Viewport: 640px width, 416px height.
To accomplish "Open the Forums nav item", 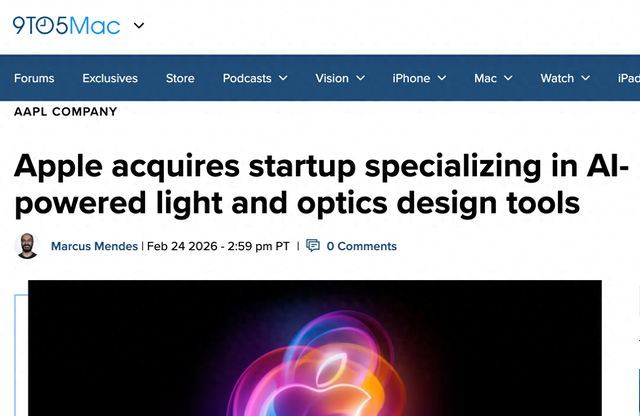I will tap(34, 78).
